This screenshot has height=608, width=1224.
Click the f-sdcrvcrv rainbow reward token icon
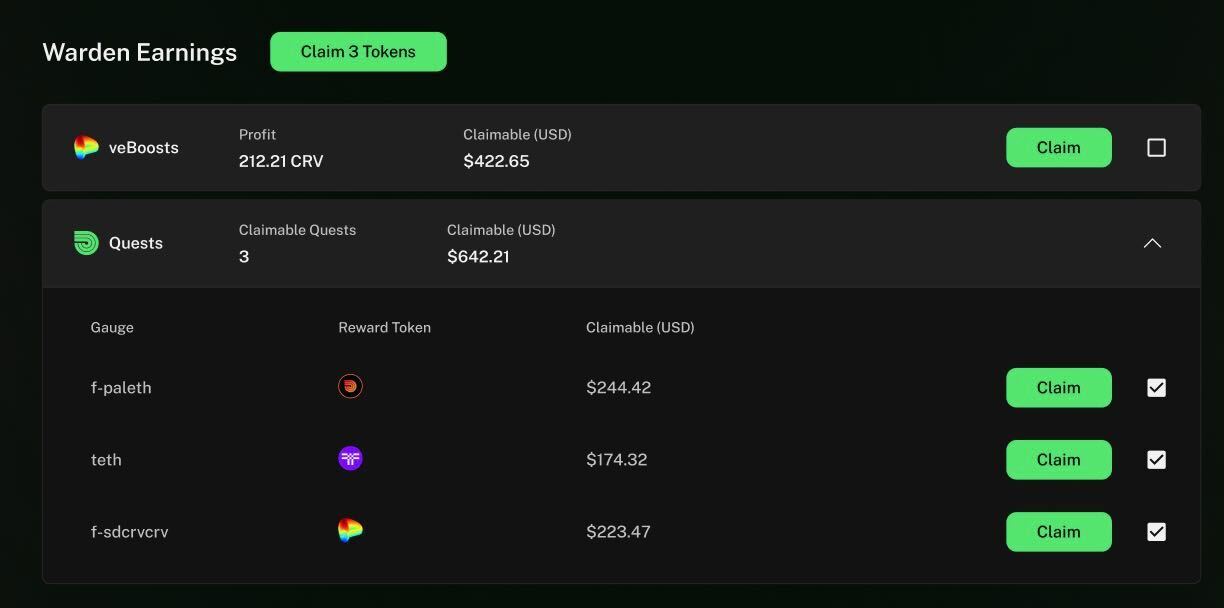point(350,531)
